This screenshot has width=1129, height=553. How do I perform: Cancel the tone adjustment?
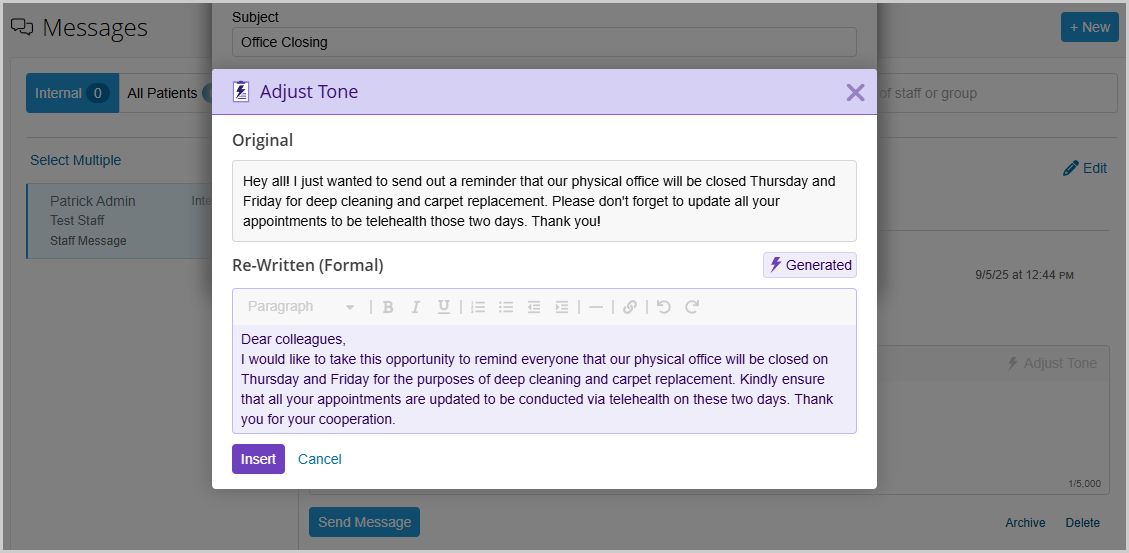[320, 459]
